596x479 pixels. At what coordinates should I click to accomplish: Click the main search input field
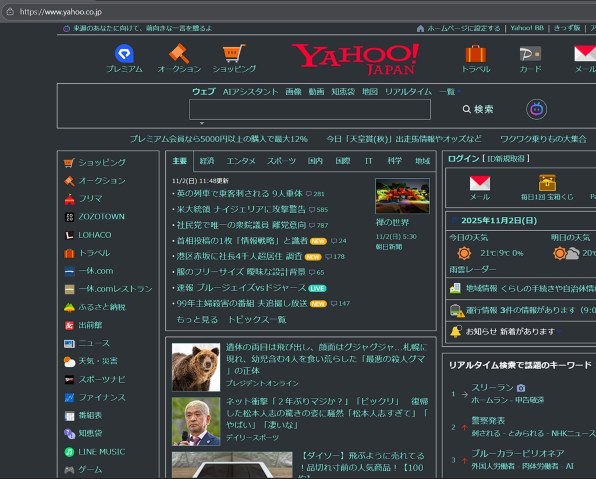click(310, 109)
